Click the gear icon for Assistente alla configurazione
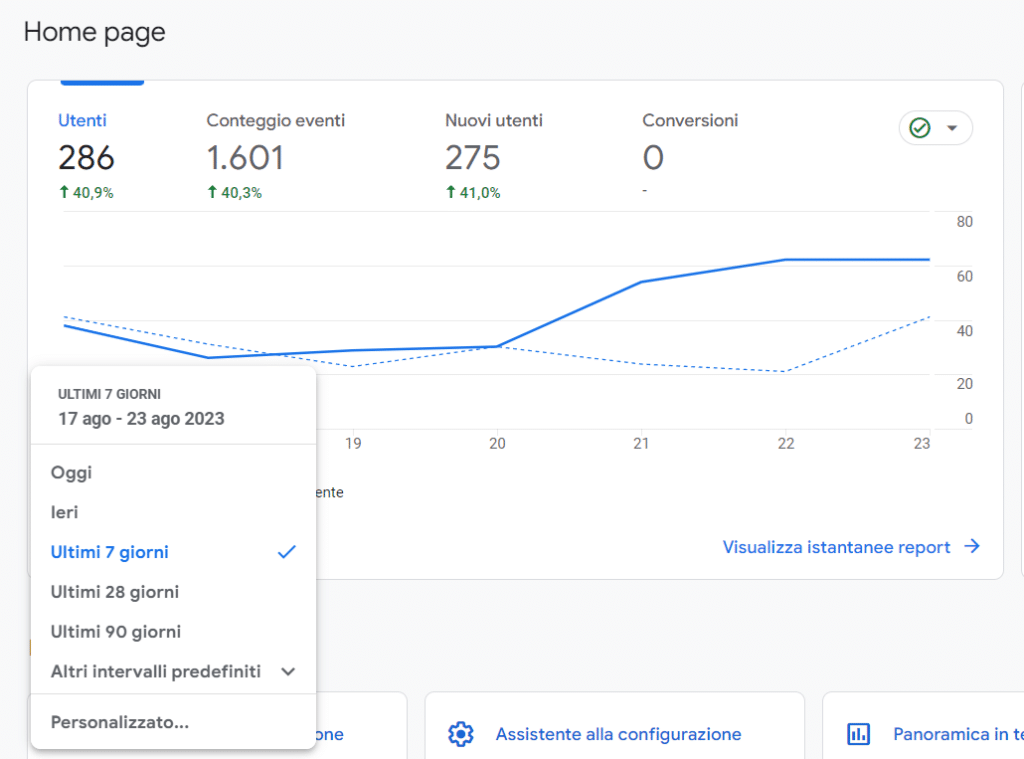The width and height of the screenshot is (1024, 759). 461,734
